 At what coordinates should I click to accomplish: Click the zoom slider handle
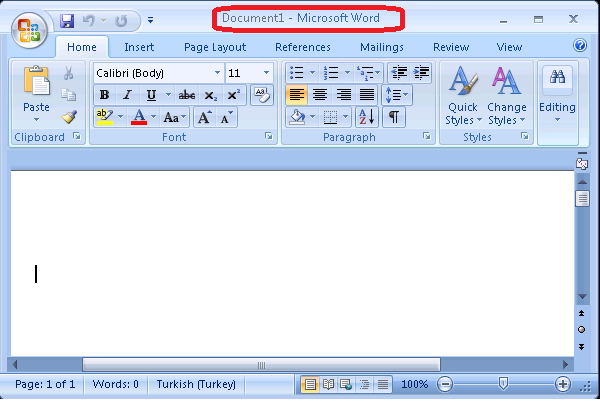click(503, 384)
